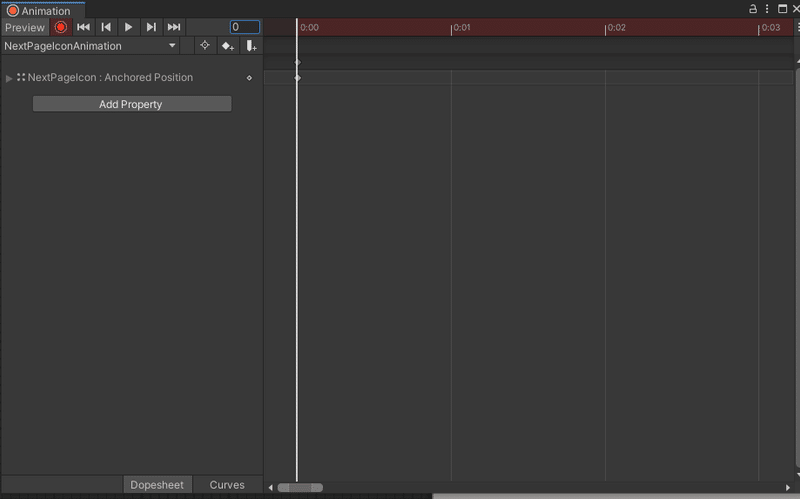The height and width of the screenshot is (499, 800).
Task: Open the Animation window kebab options menu
Action: [x=767, y=9]
